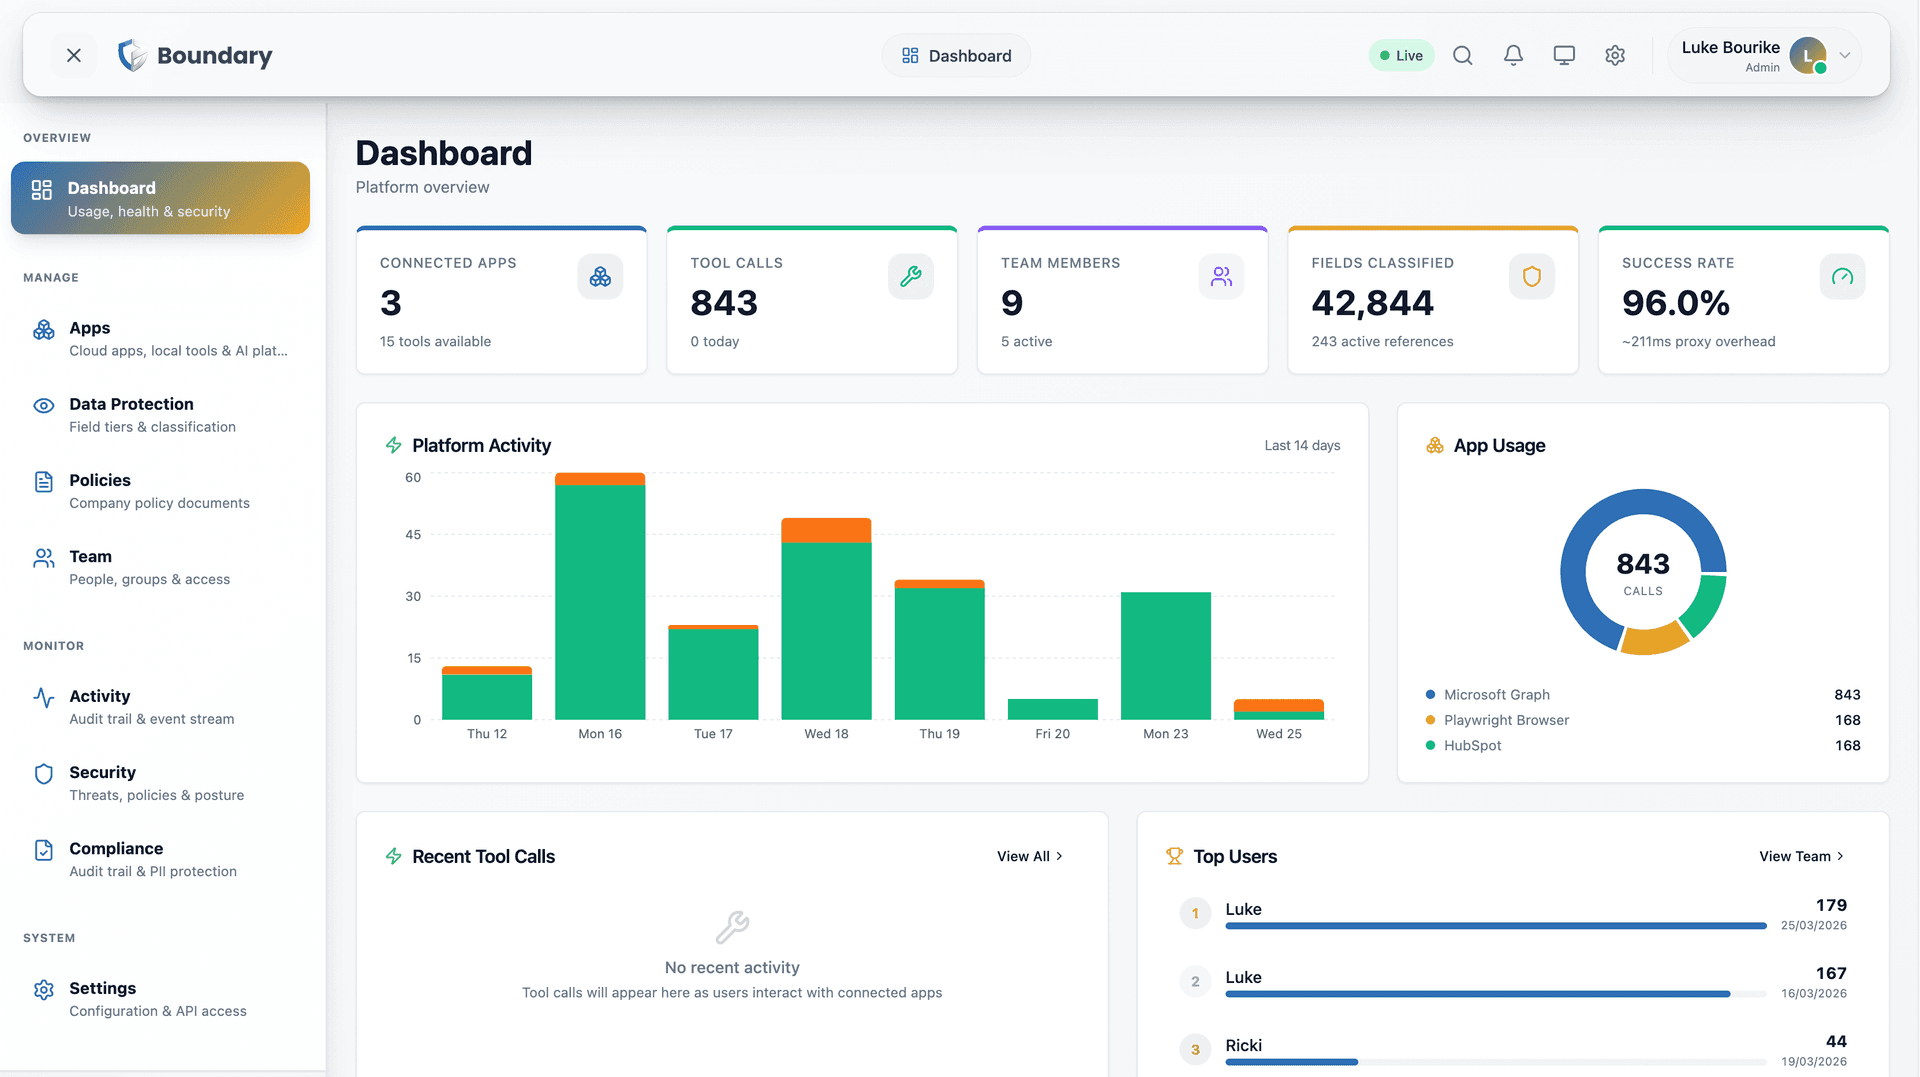
Task: Expand the Luke Bourike user menu chevron
Action: pyautogui.click(x=1845, y=56)
